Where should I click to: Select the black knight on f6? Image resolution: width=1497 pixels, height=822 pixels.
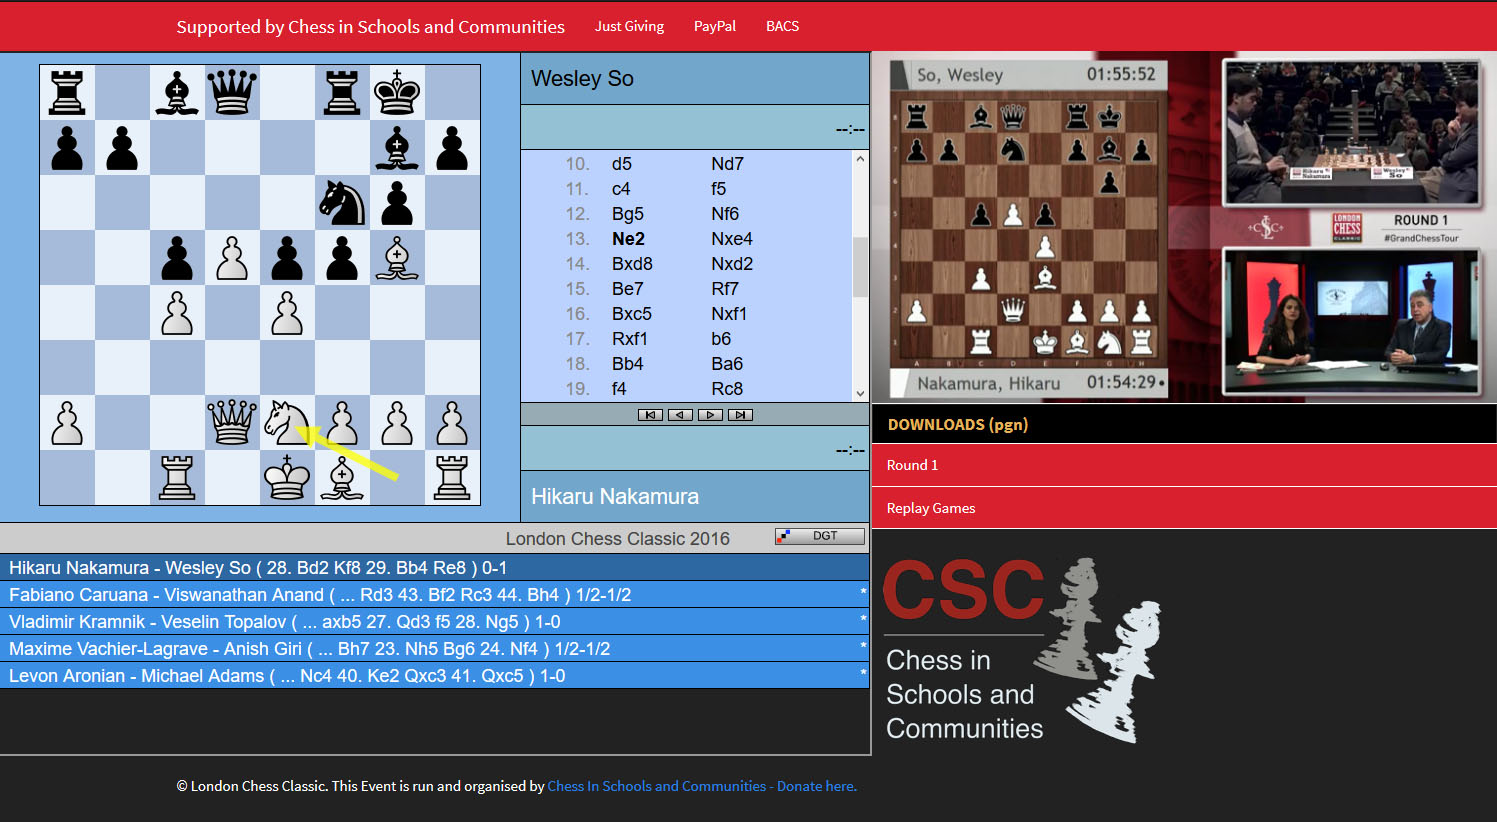point(342,202)
